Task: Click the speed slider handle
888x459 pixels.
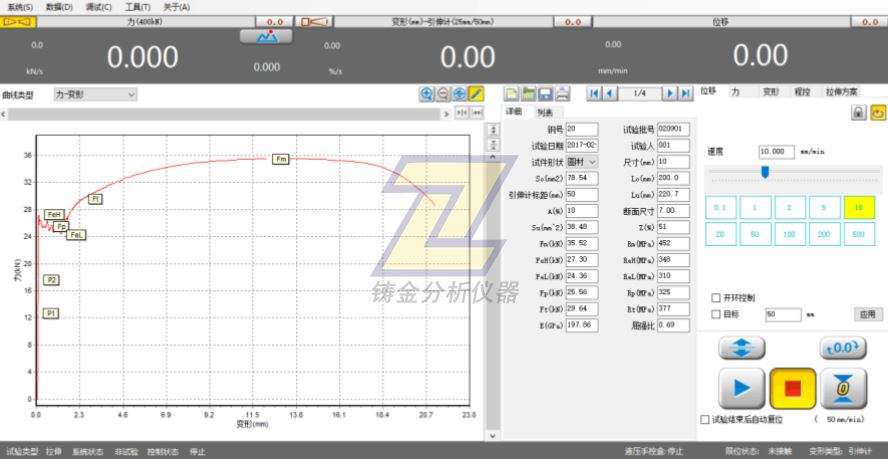Action: 765,172
